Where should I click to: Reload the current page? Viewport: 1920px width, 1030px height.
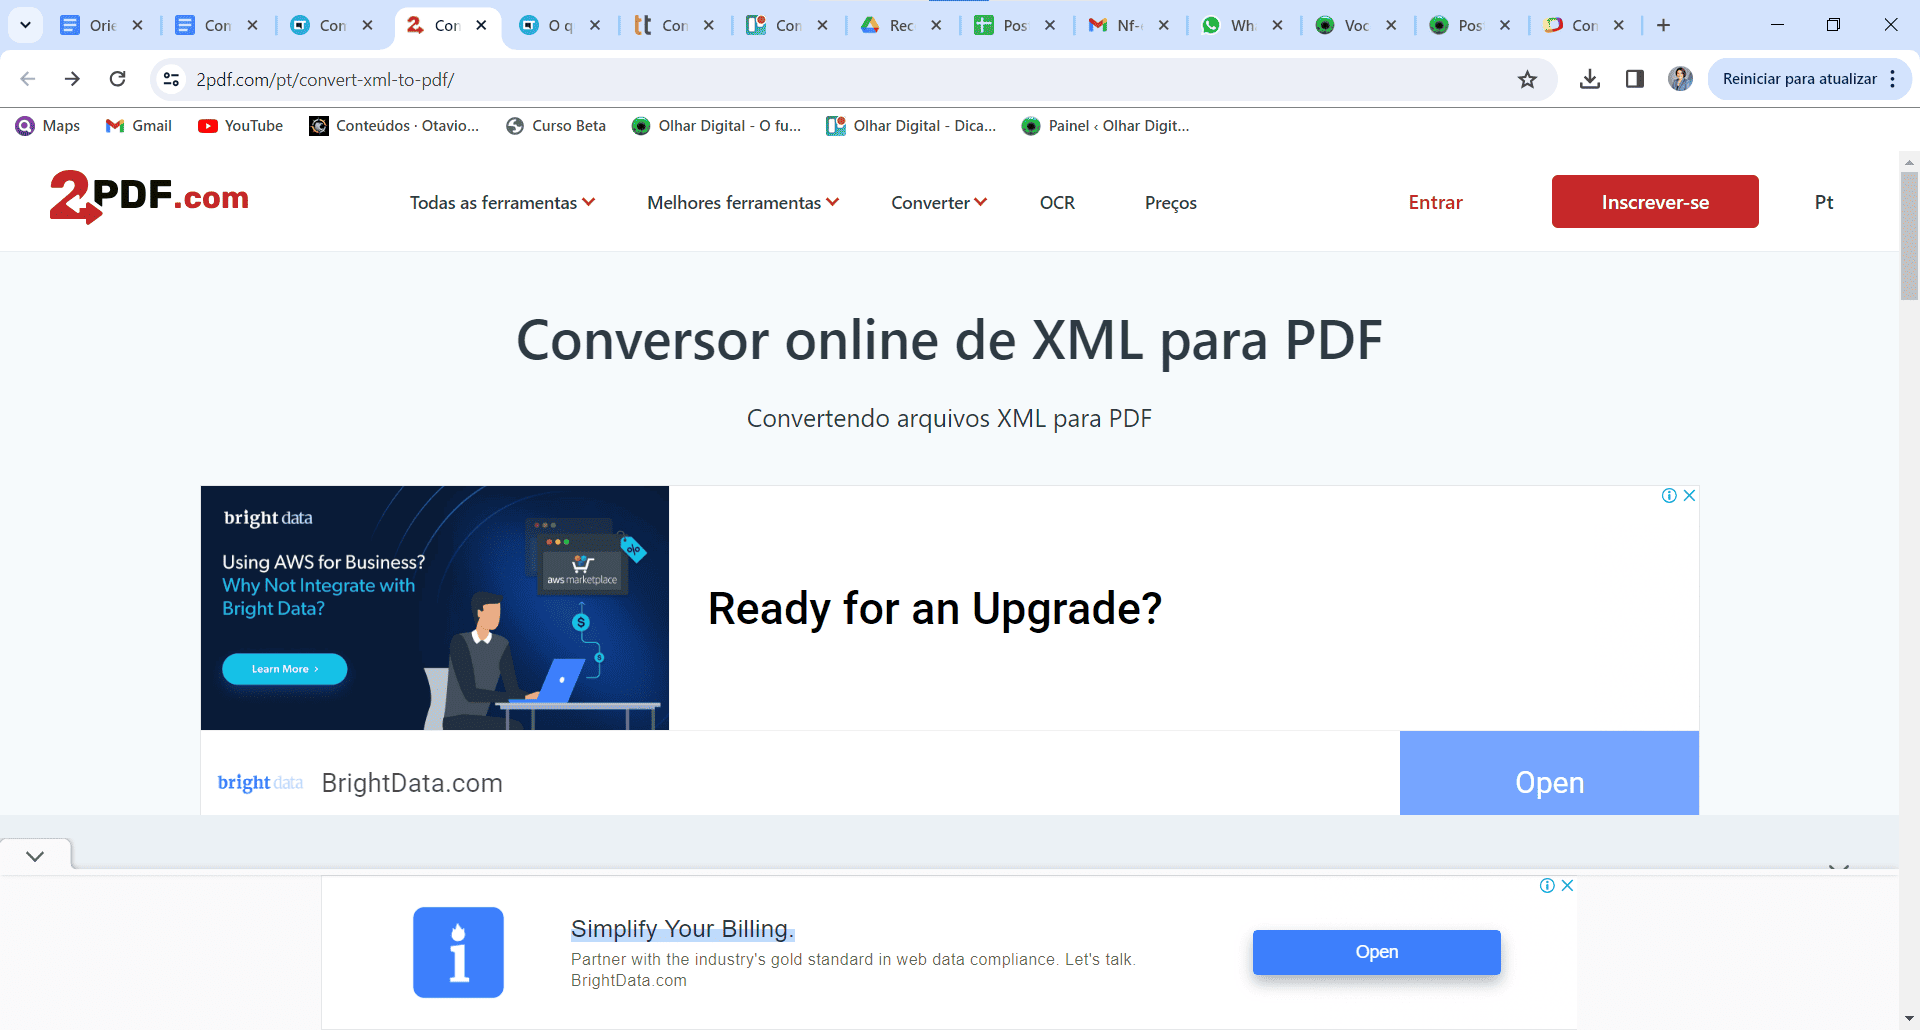[118, 79]
